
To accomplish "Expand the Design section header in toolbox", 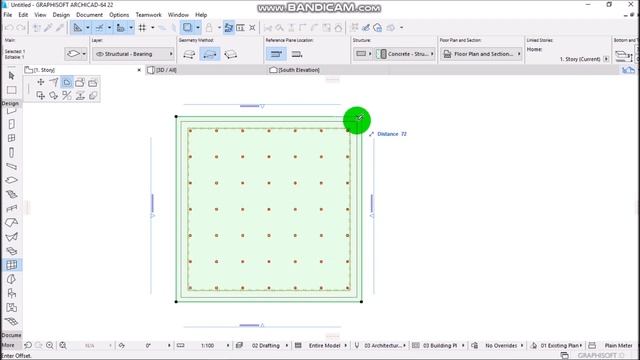I will coord(11,103).
